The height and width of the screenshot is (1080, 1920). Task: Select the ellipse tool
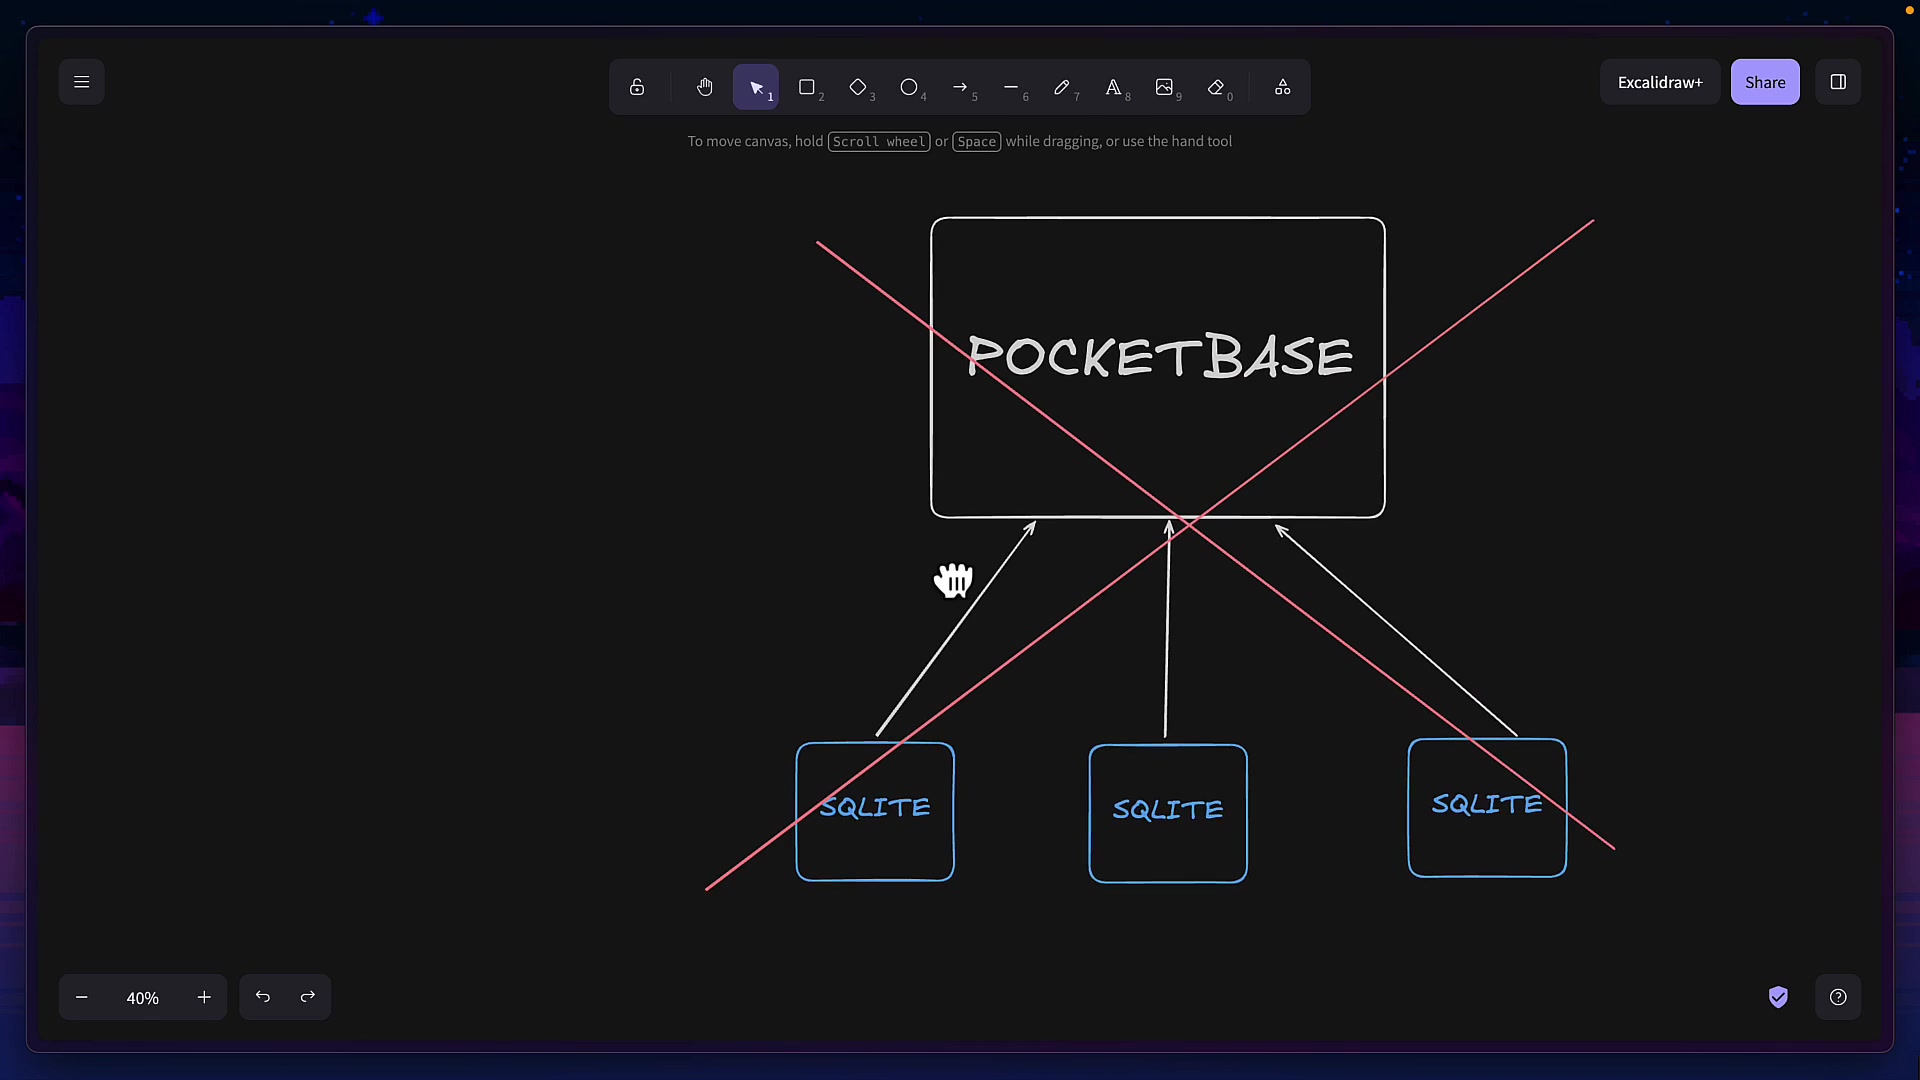(910, 87)
